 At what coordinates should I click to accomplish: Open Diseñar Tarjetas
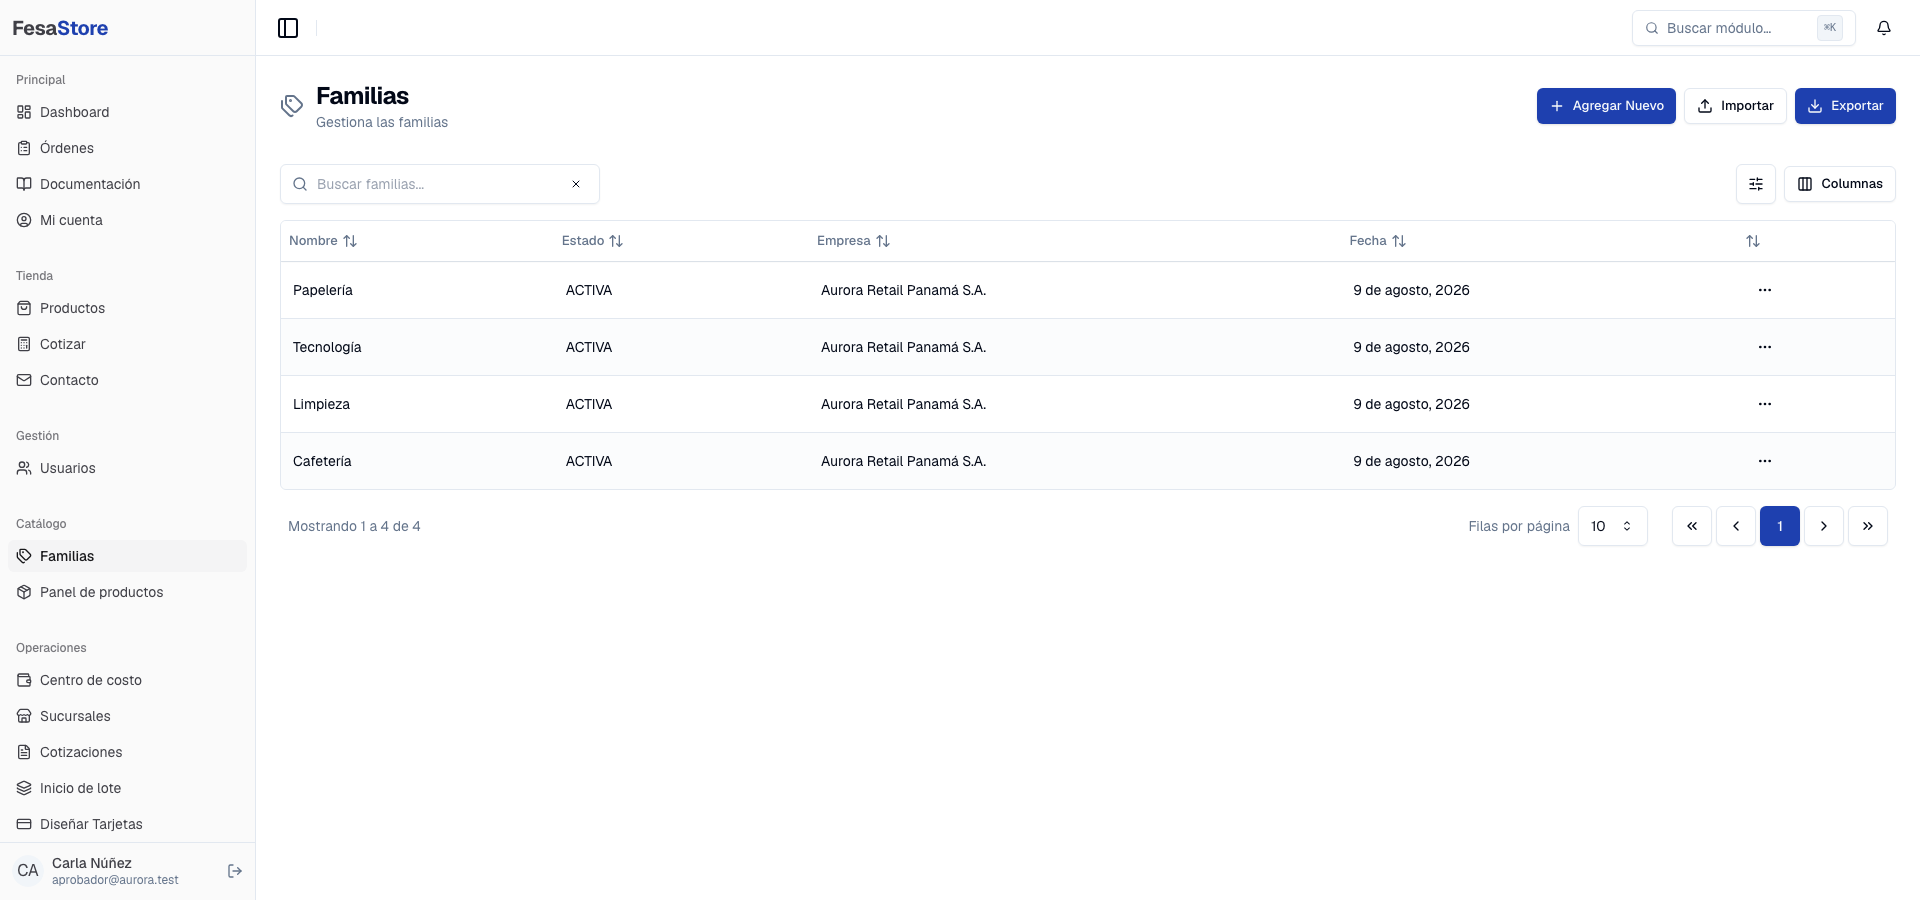point(127,824)
